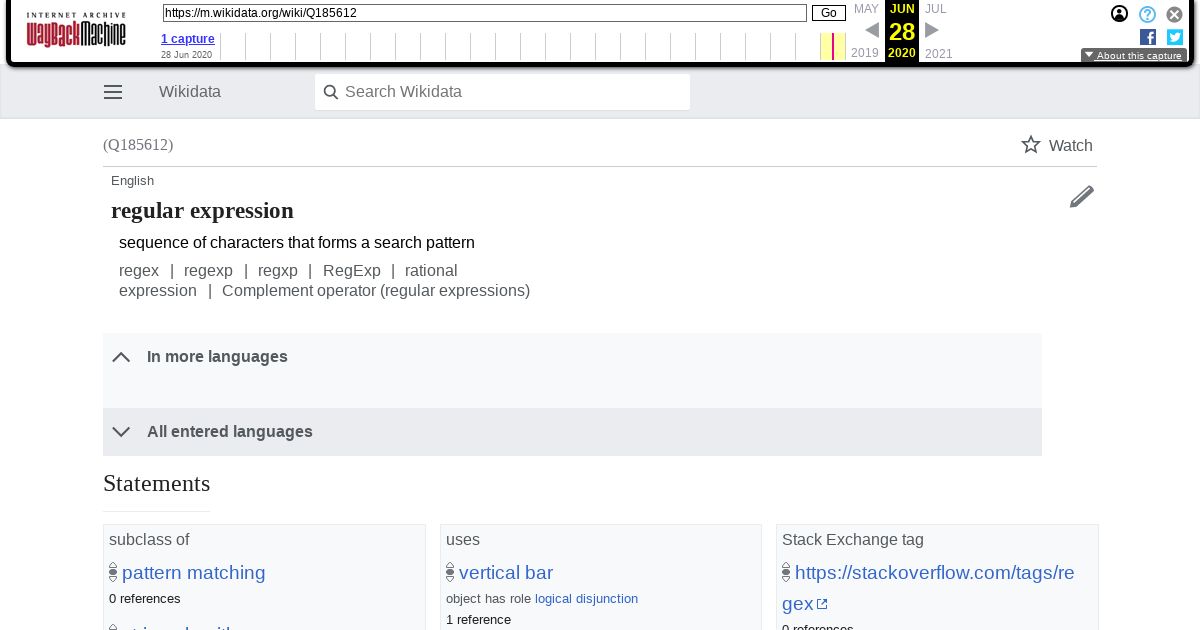Click the Wayback URL input field

click(x=485, y=13)
